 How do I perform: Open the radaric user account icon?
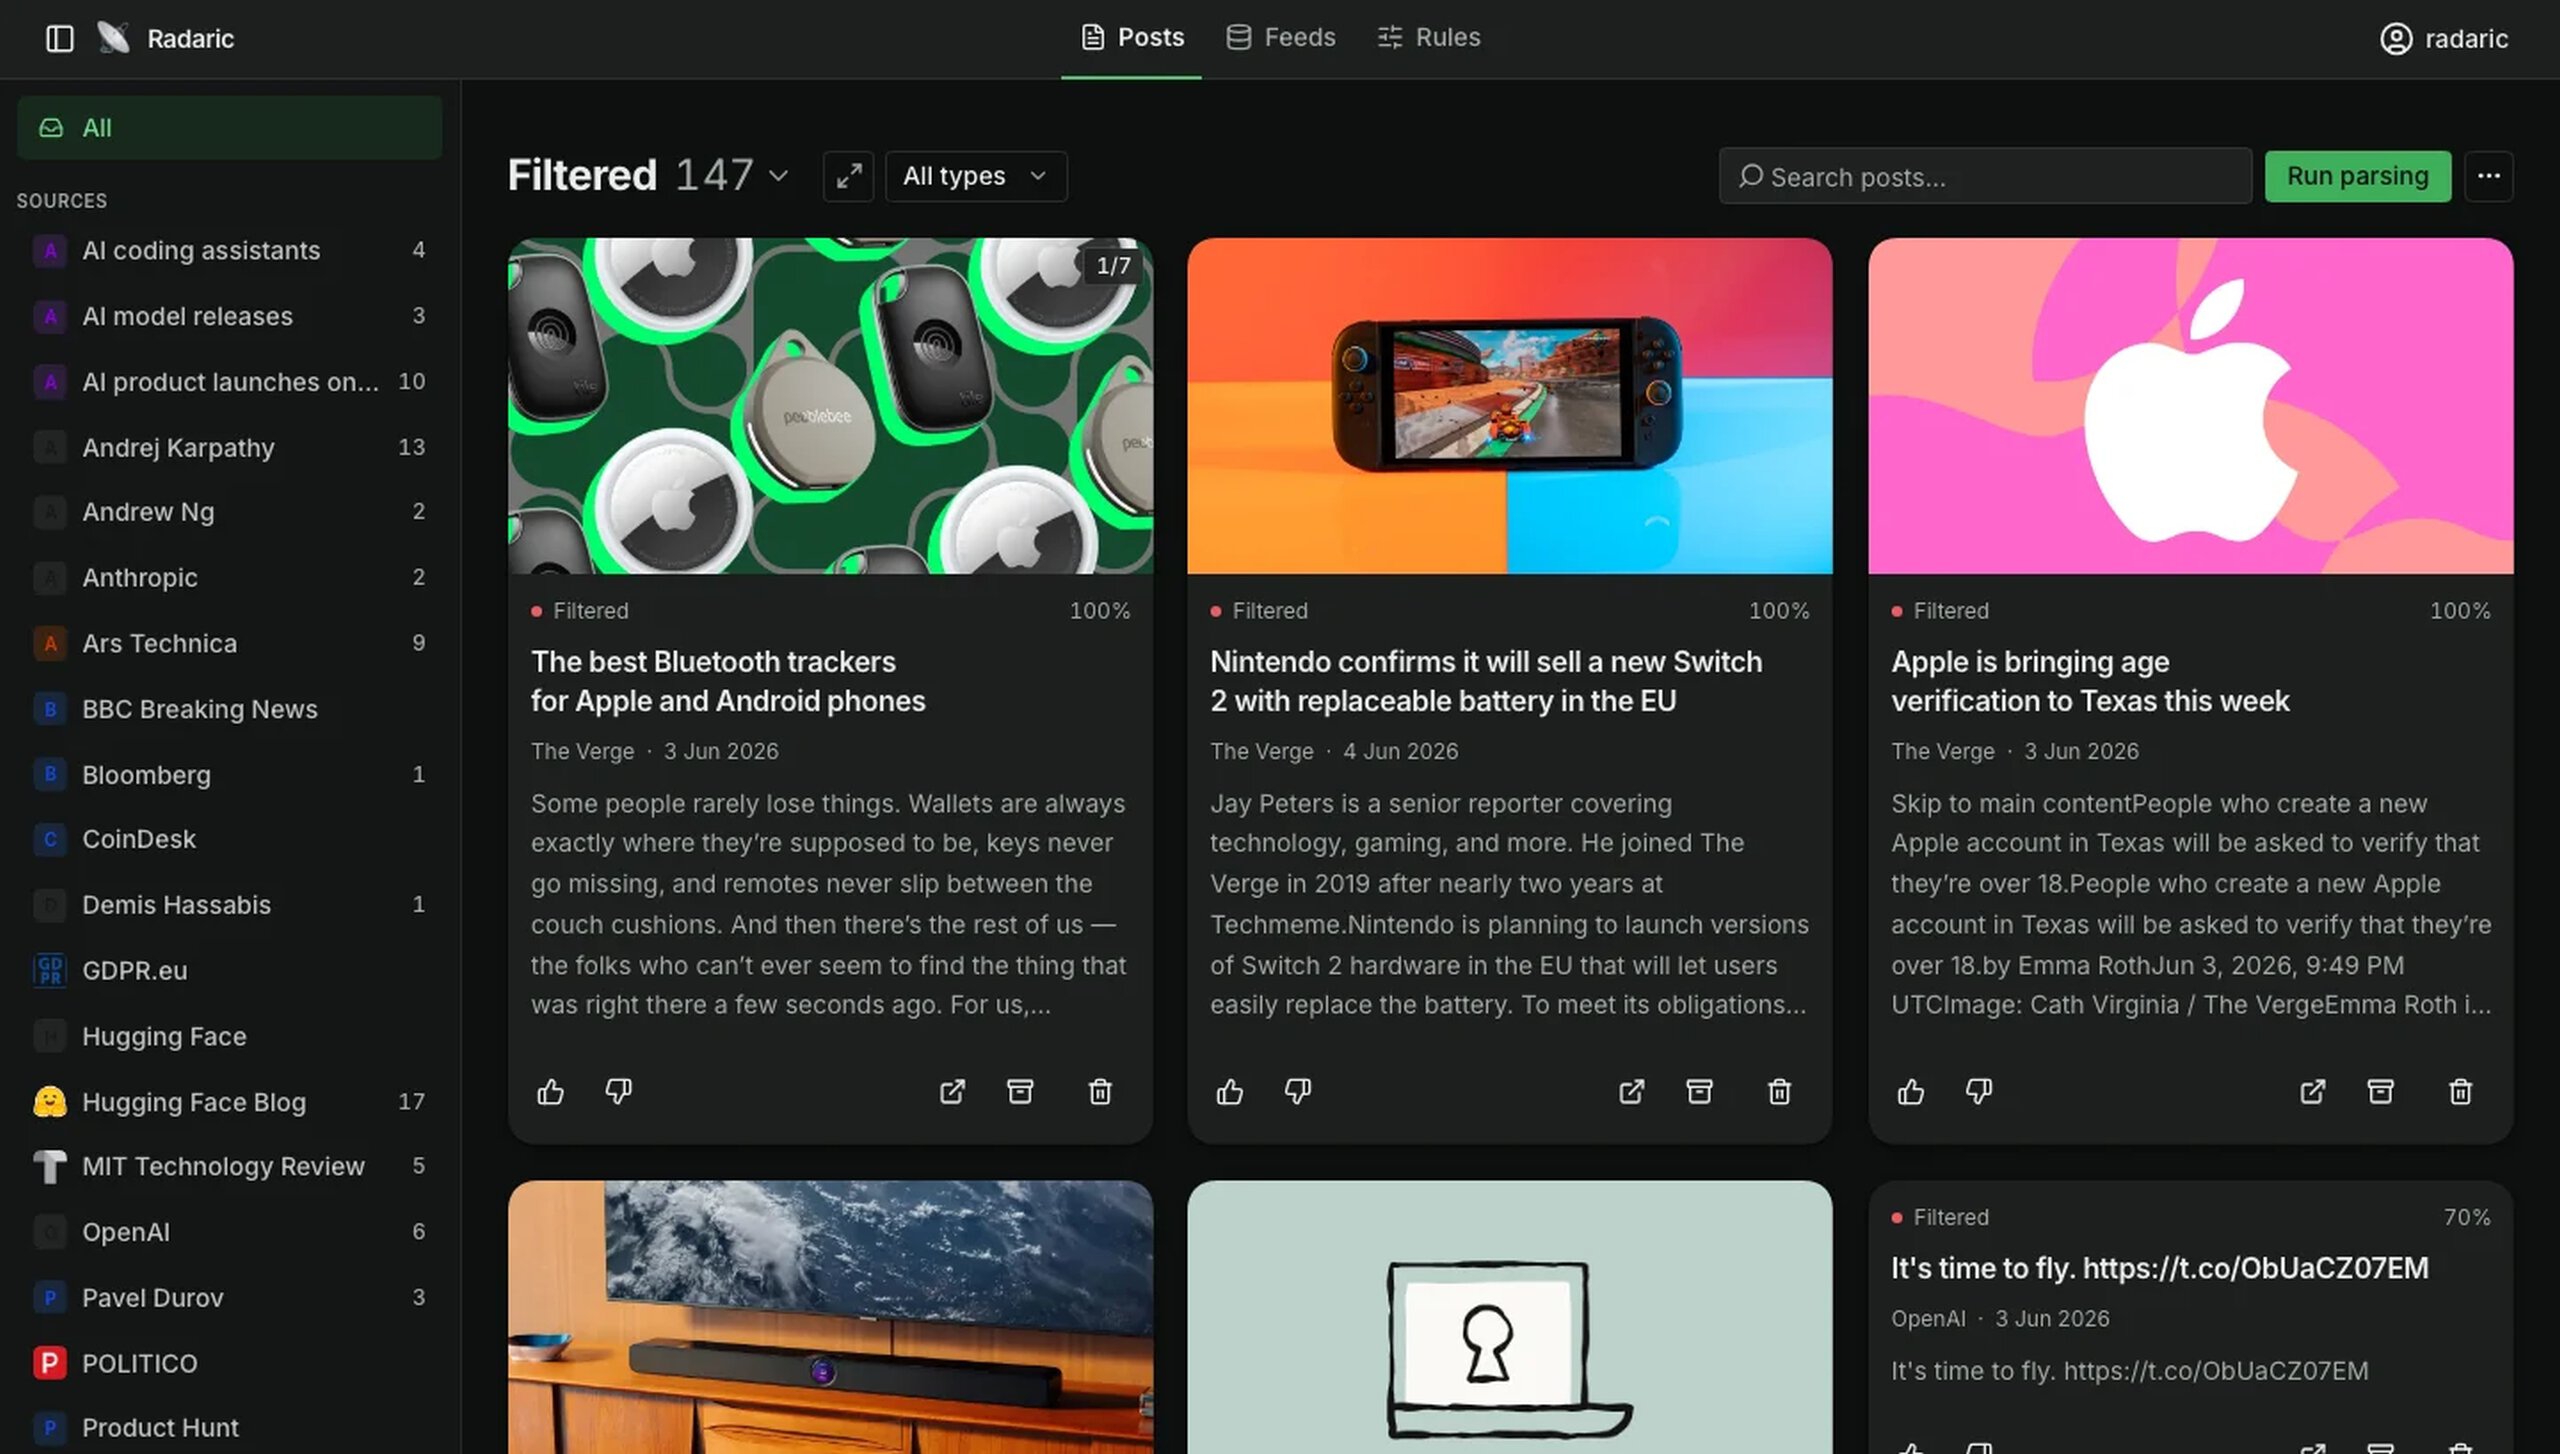(x=2395, y=38)
